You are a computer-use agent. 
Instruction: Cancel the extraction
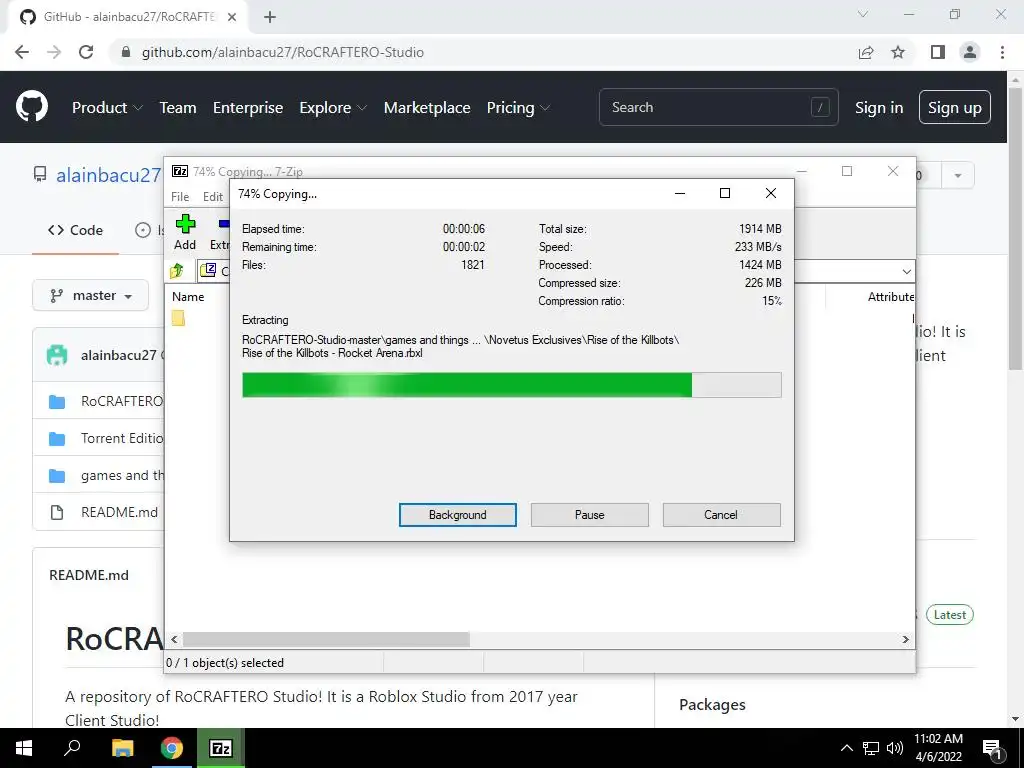[721, 515]
